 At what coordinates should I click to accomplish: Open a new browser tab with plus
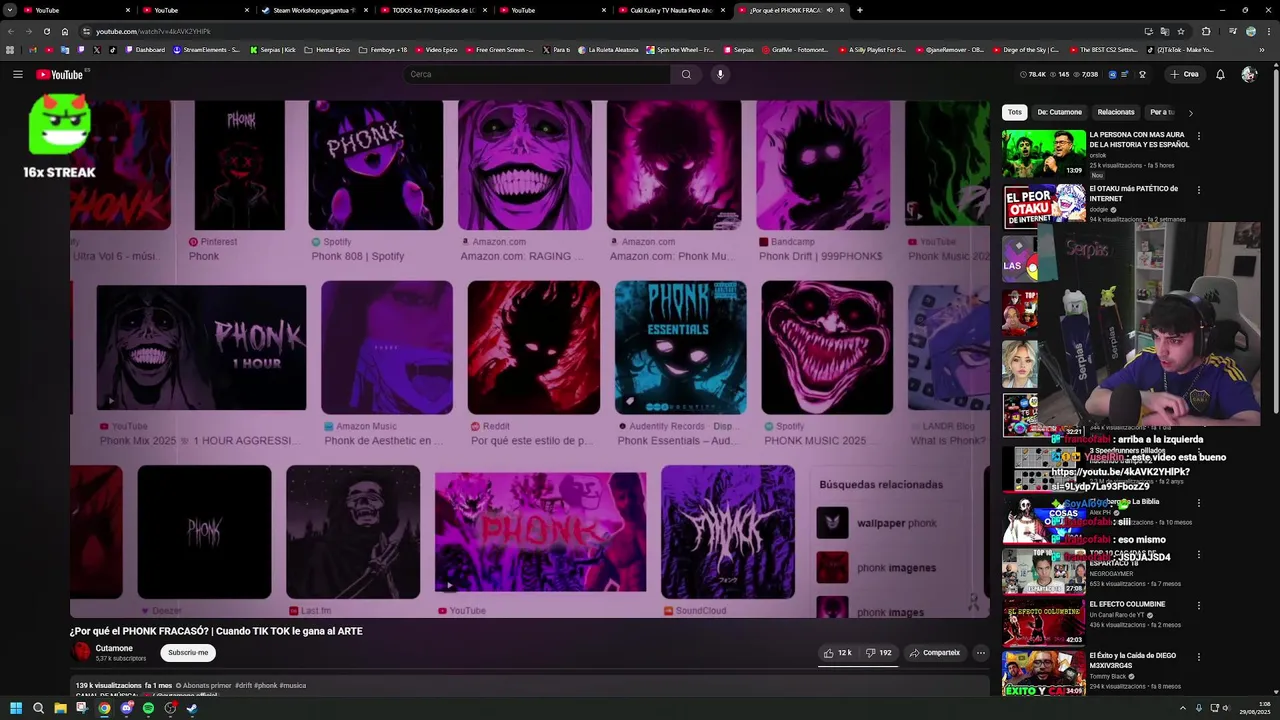click(859, 10)
